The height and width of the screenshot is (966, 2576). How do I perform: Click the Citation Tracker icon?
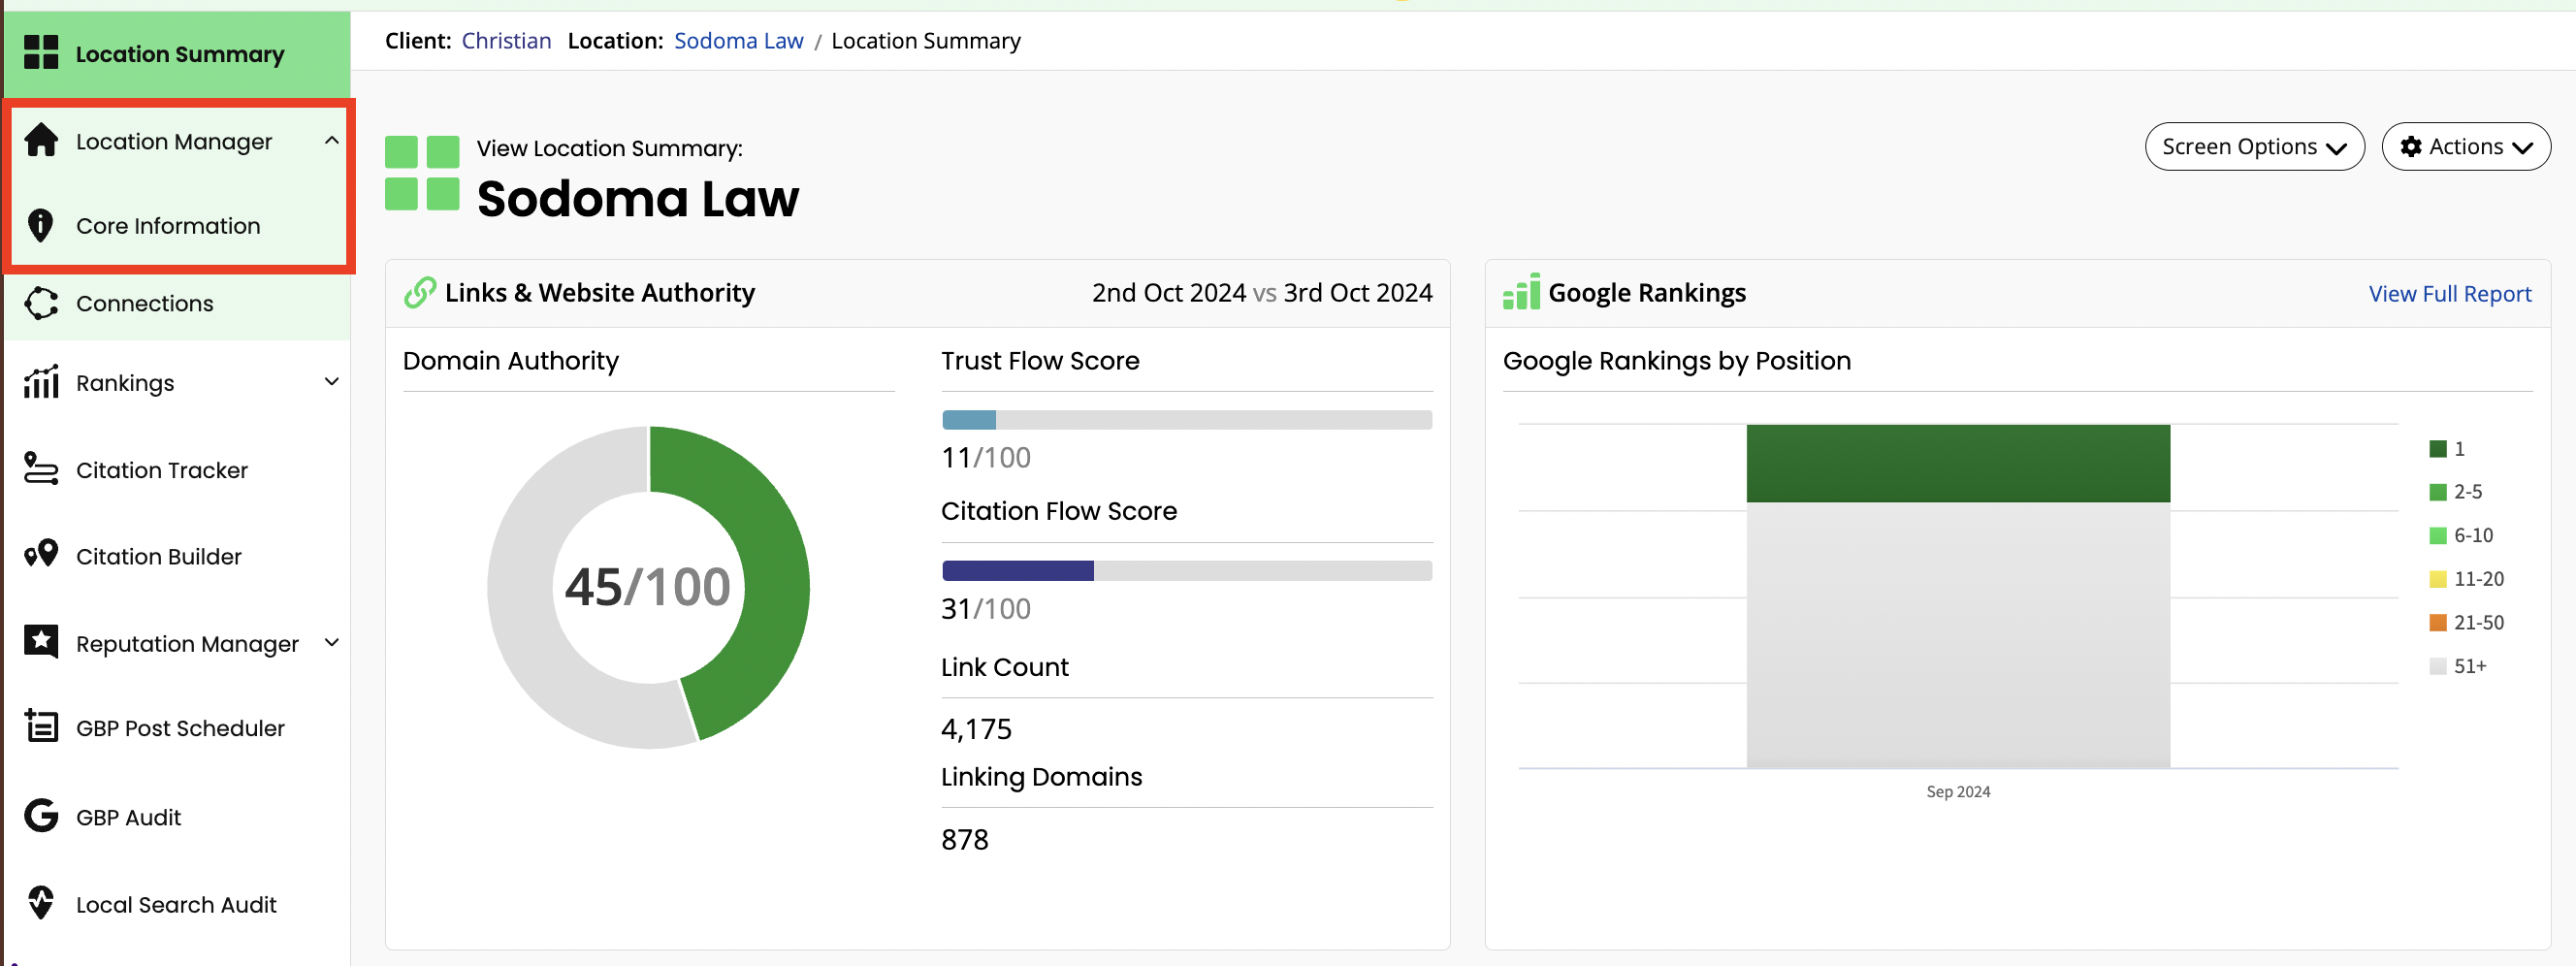point(41,469)
